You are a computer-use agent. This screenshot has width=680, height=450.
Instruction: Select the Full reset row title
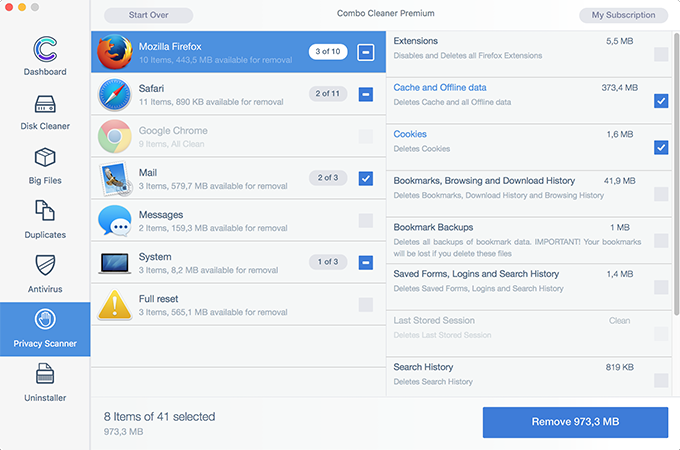pos(158,299)
